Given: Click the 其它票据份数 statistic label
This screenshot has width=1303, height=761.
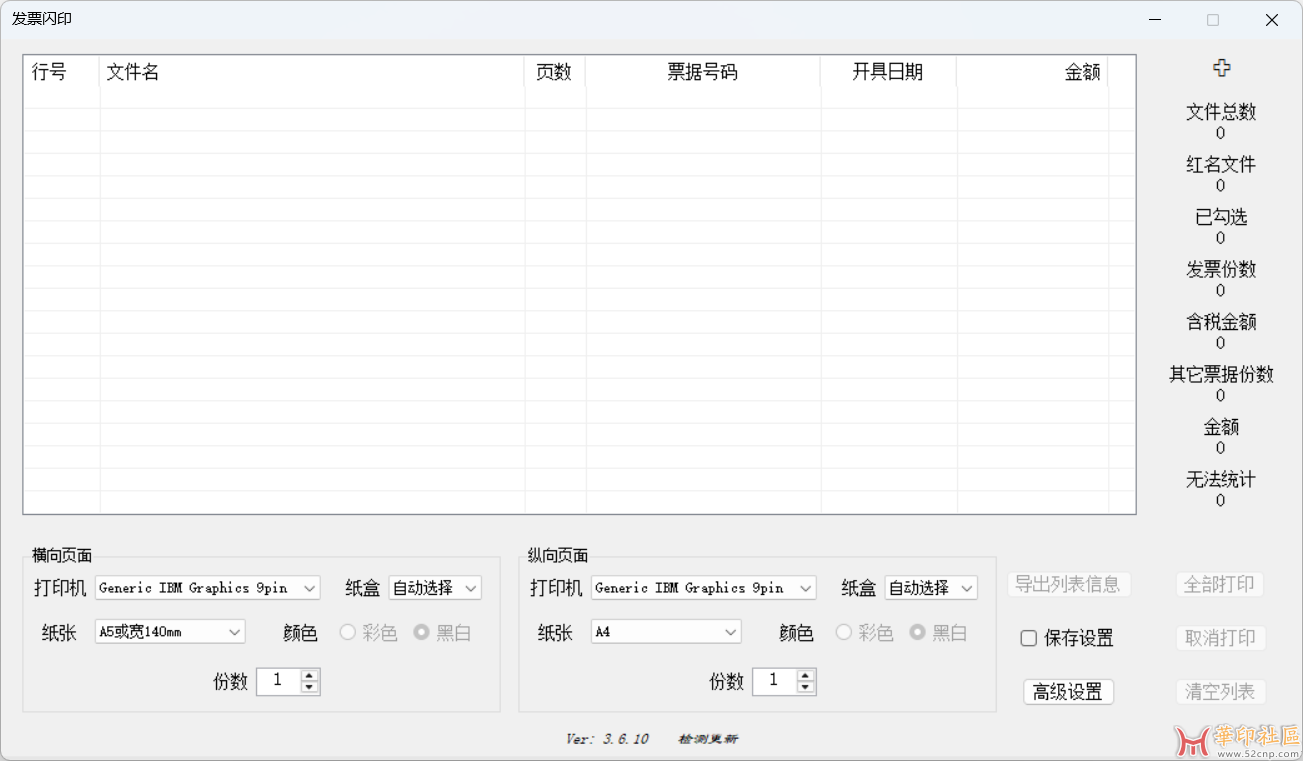Looking at the screenshot, I should point(1221,375).
